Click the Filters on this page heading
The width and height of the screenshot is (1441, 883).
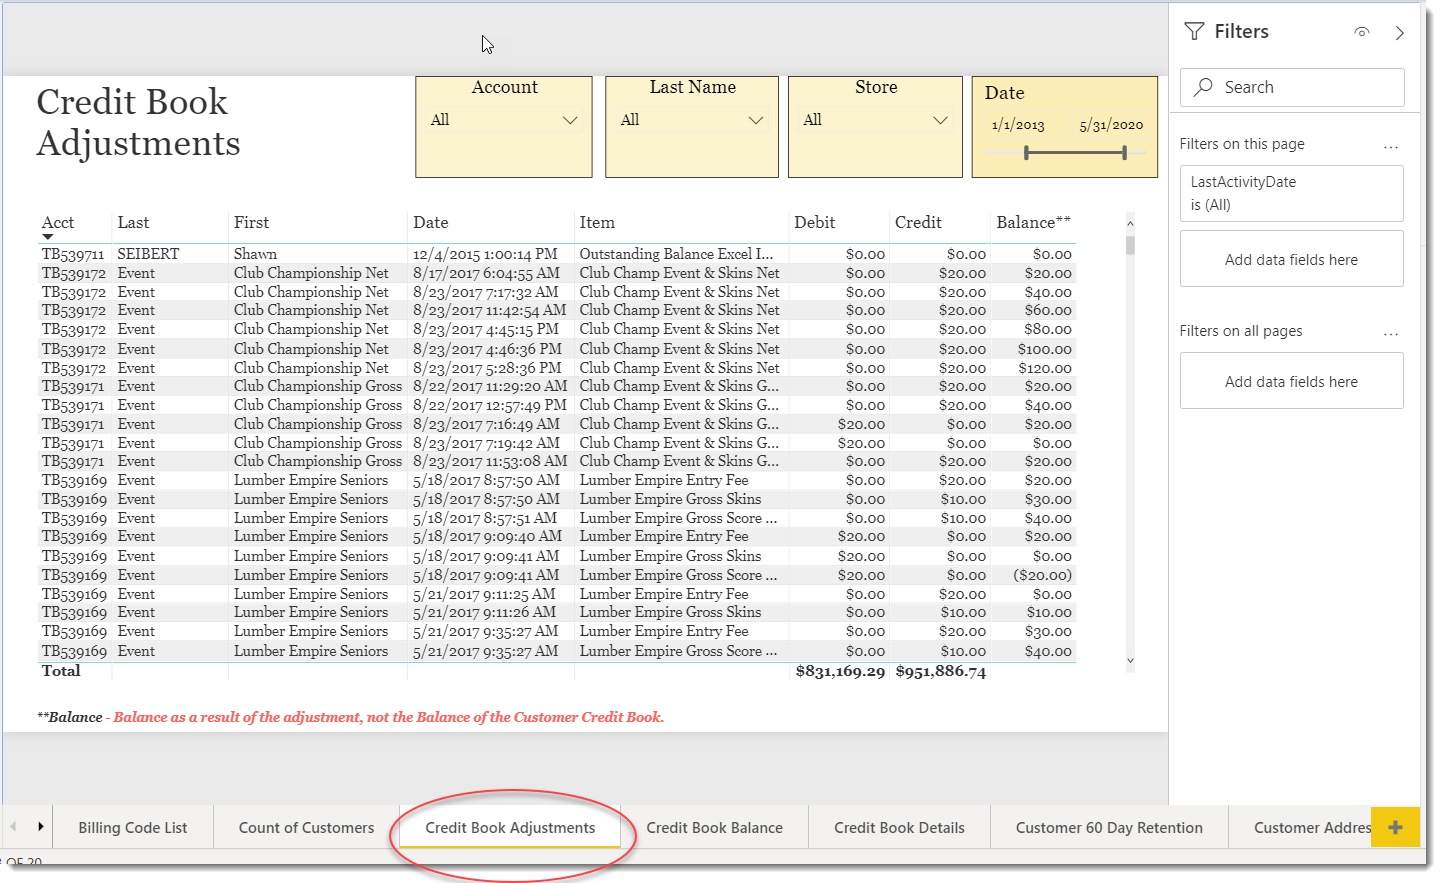click(x=1242, y=144)
